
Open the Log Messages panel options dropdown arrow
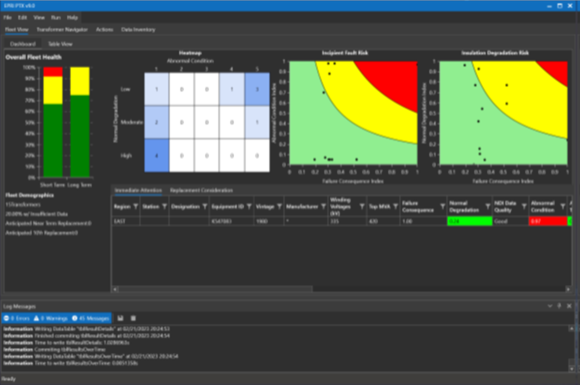click(x=550, y=306)
